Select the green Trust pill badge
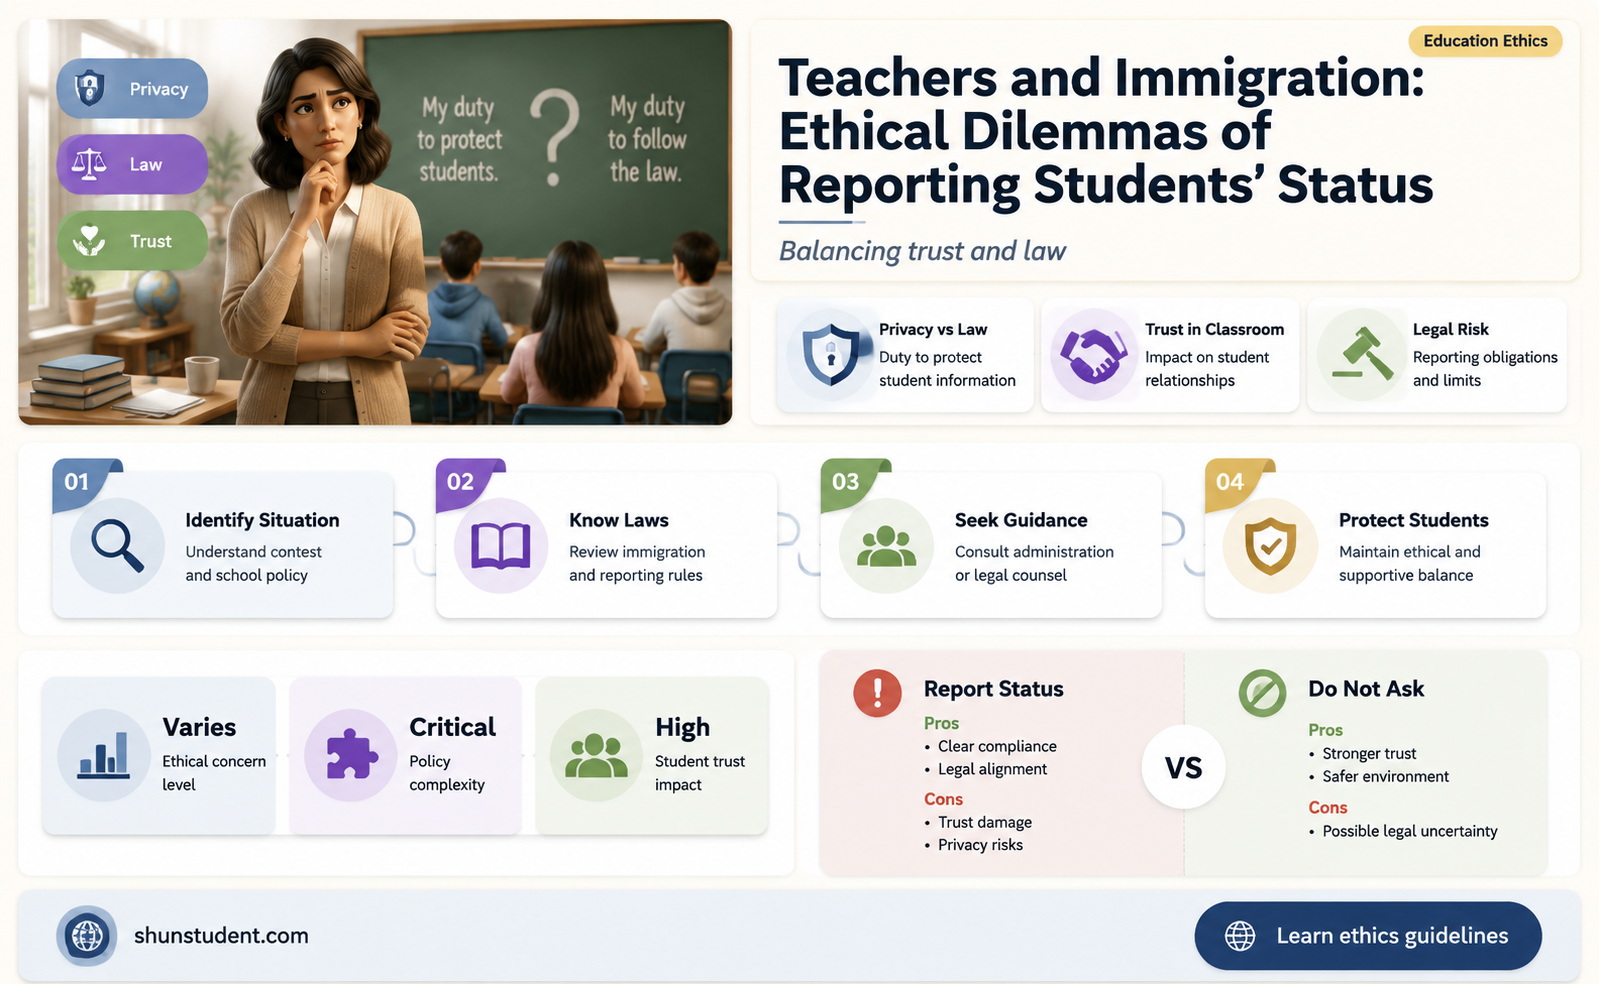1599x984 pixels. 132,241
